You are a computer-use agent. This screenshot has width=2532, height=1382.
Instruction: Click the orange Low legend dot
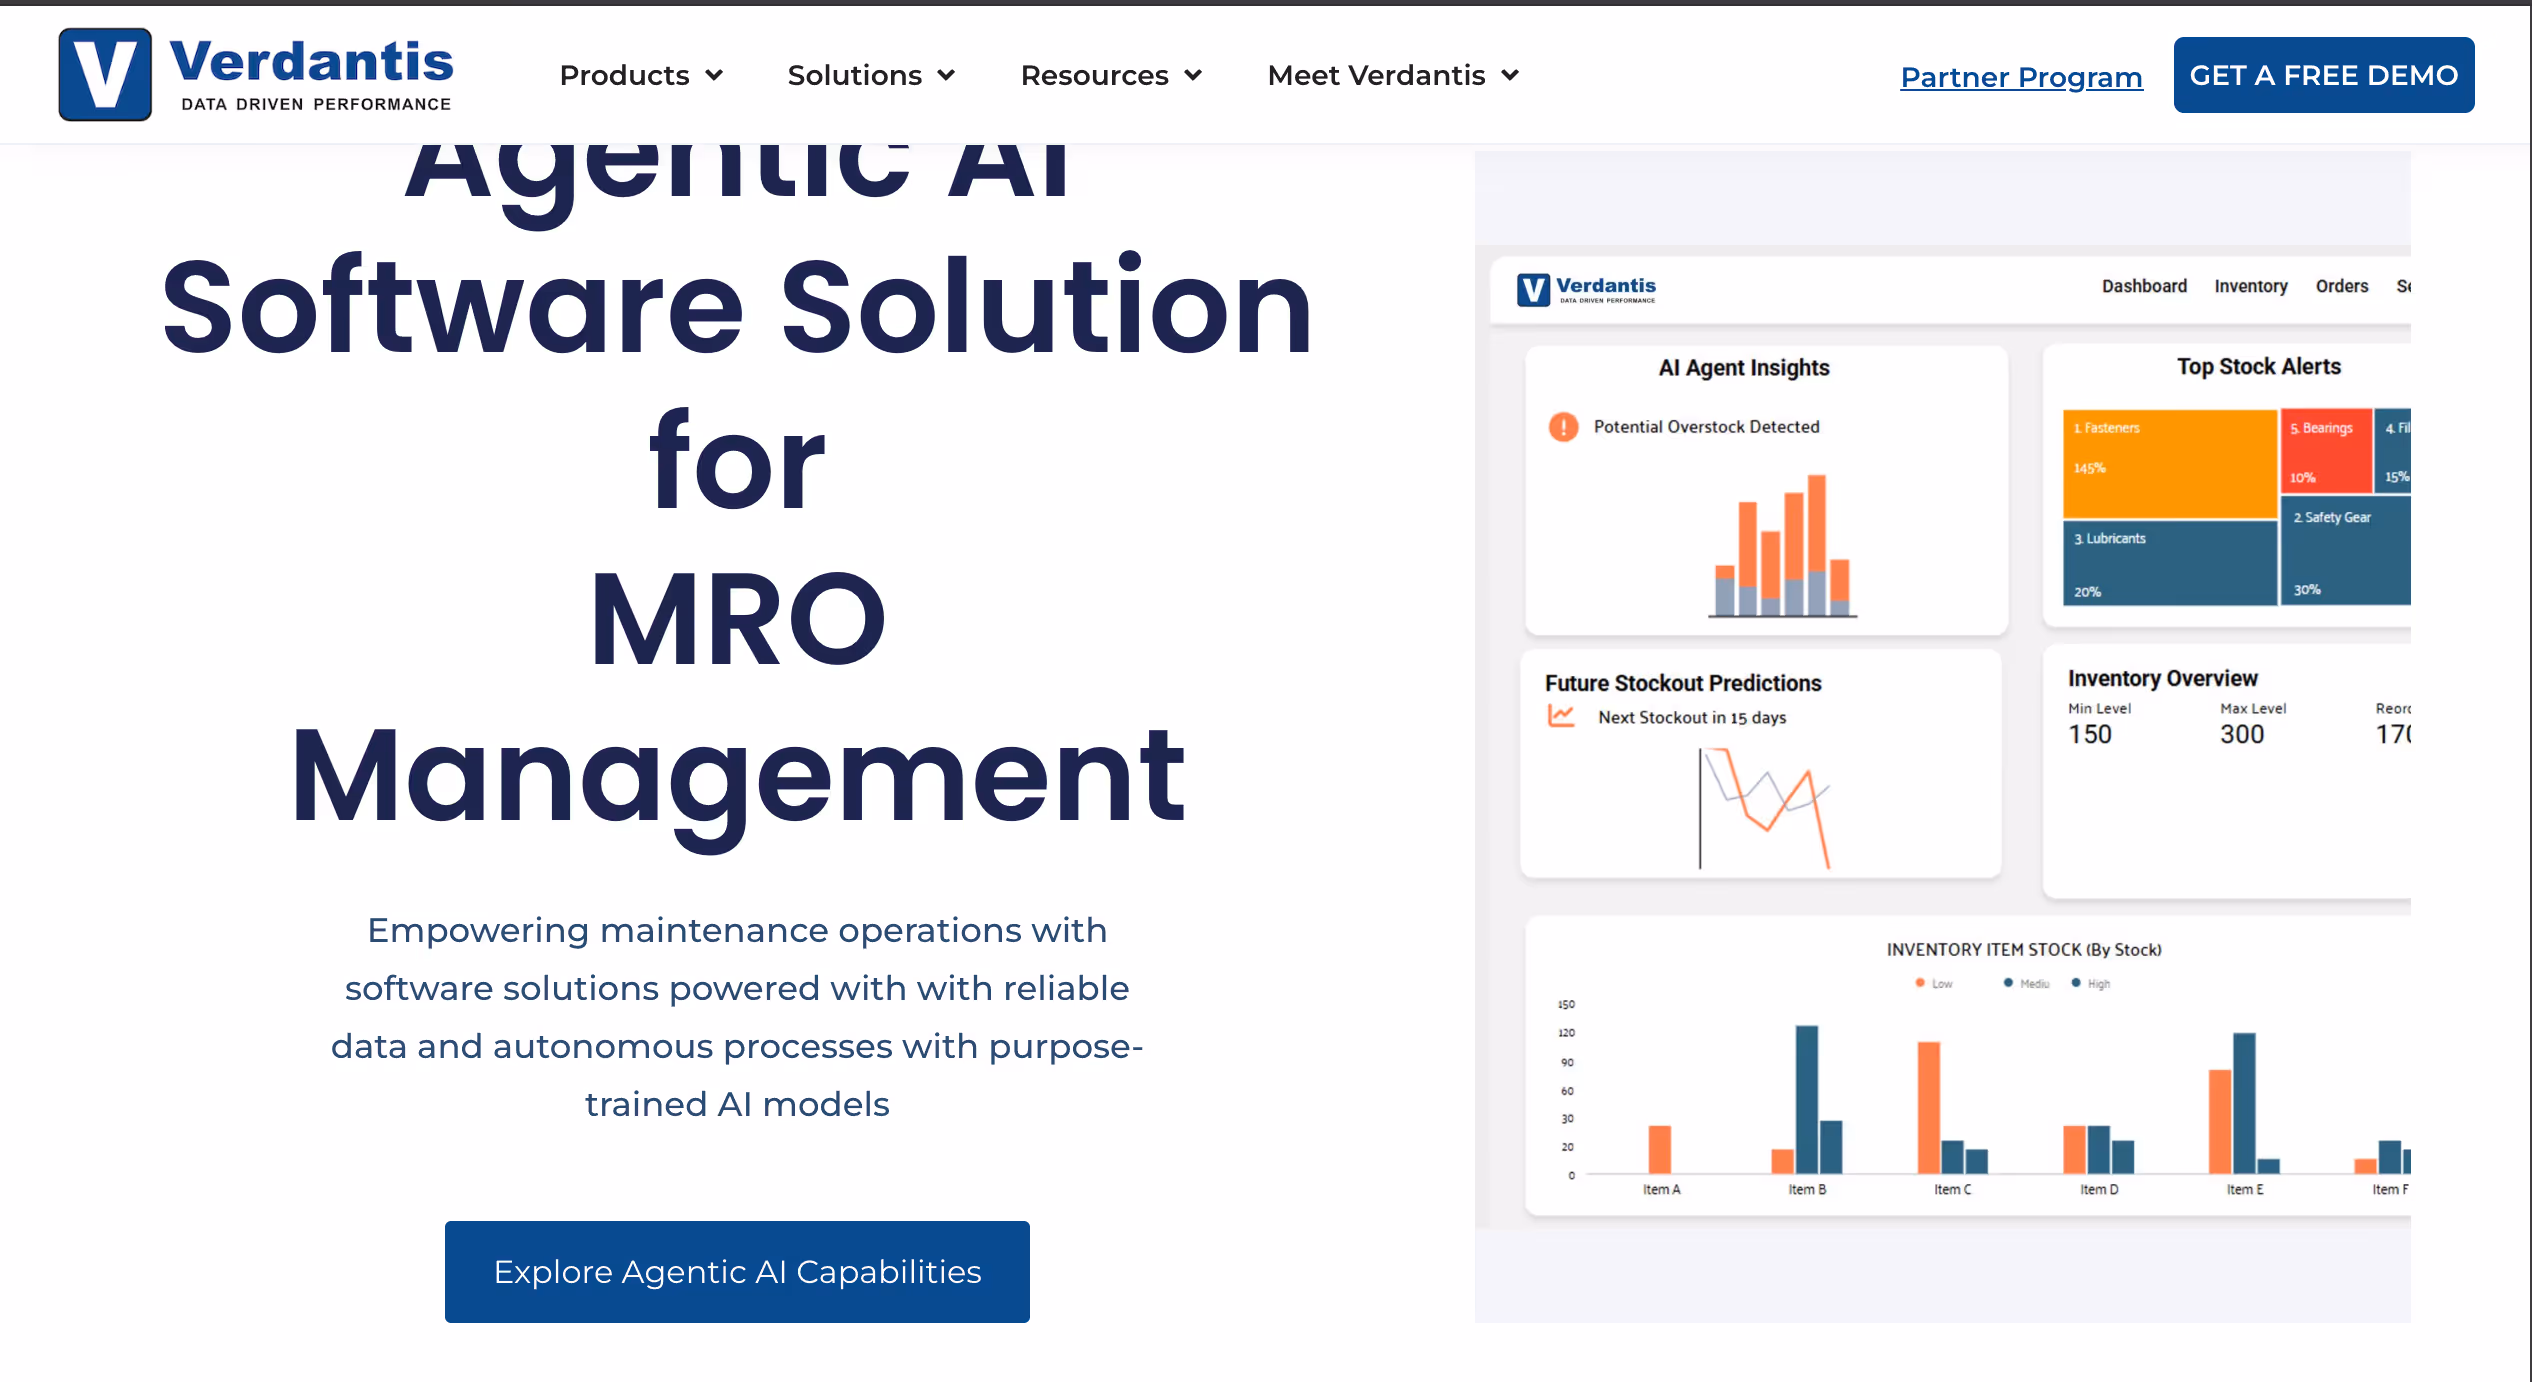1920,983
